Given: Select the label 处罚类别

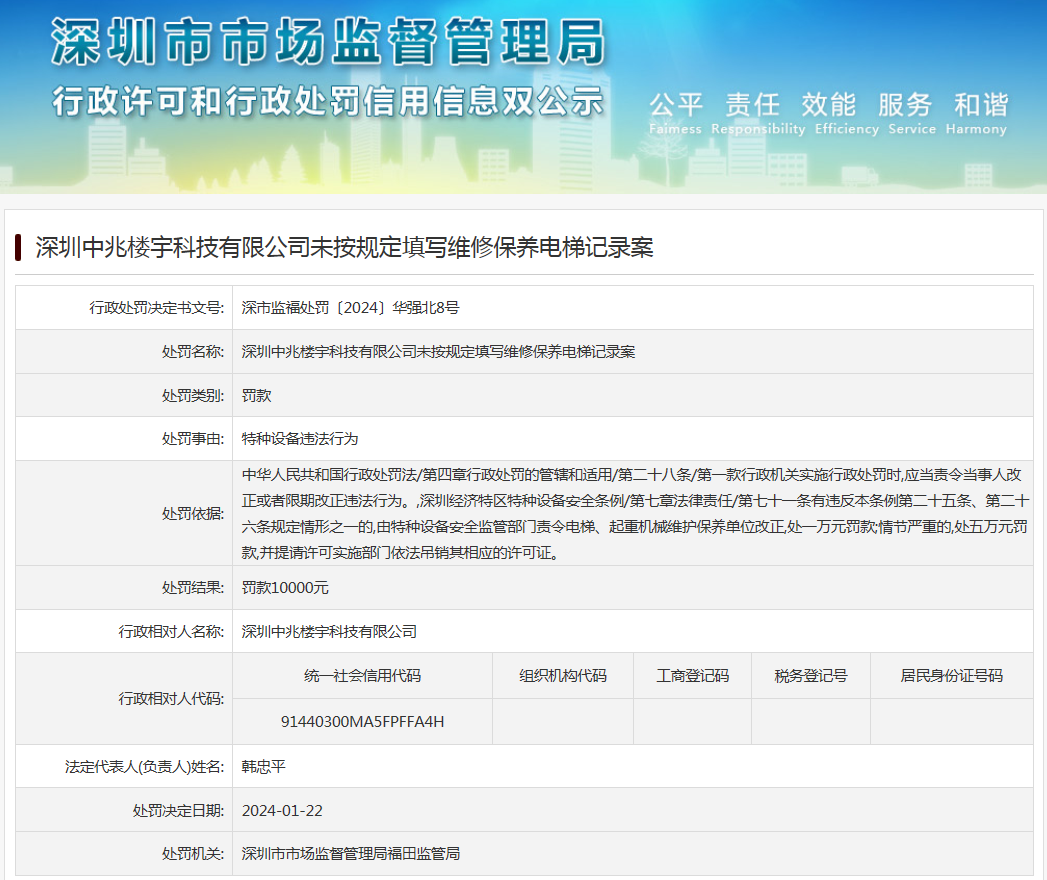Looking at the screenshot, I should (193, 395).
